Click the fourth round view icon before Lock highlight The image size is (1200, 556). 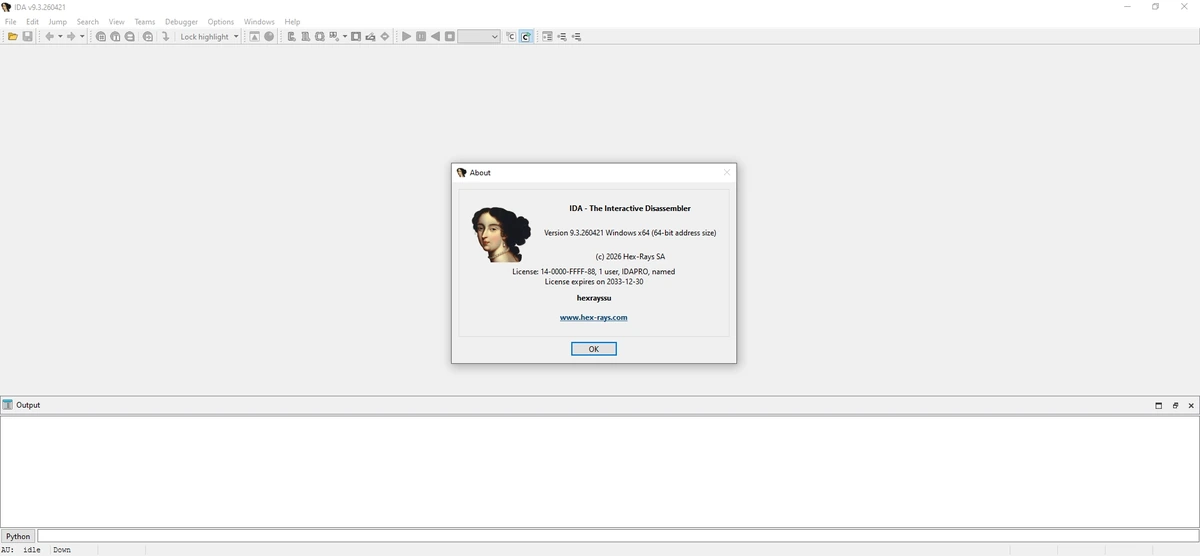point(148,37)
